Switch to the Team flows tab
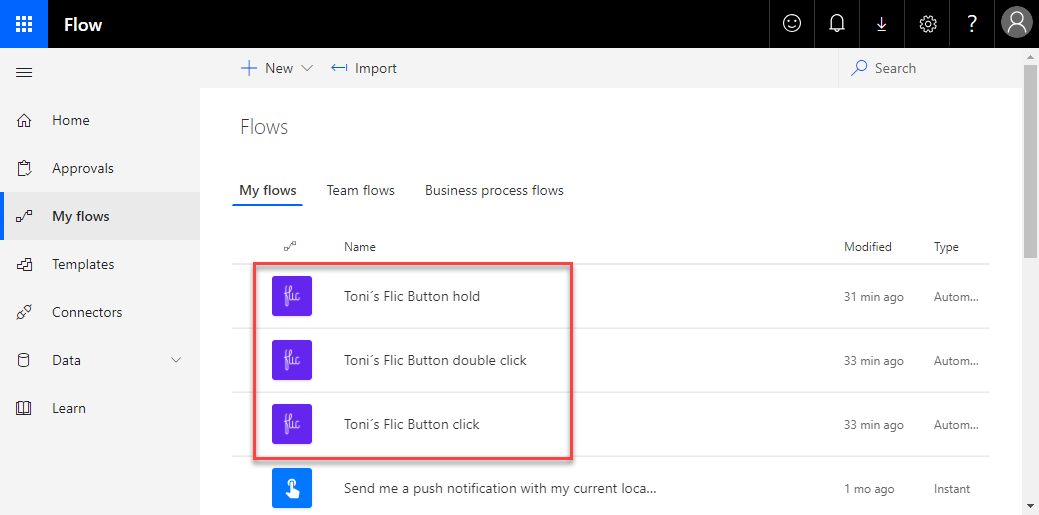Image resolution: width=1039 pixels, height=515 pixels. pyautogui.click(x=360, y=190)
